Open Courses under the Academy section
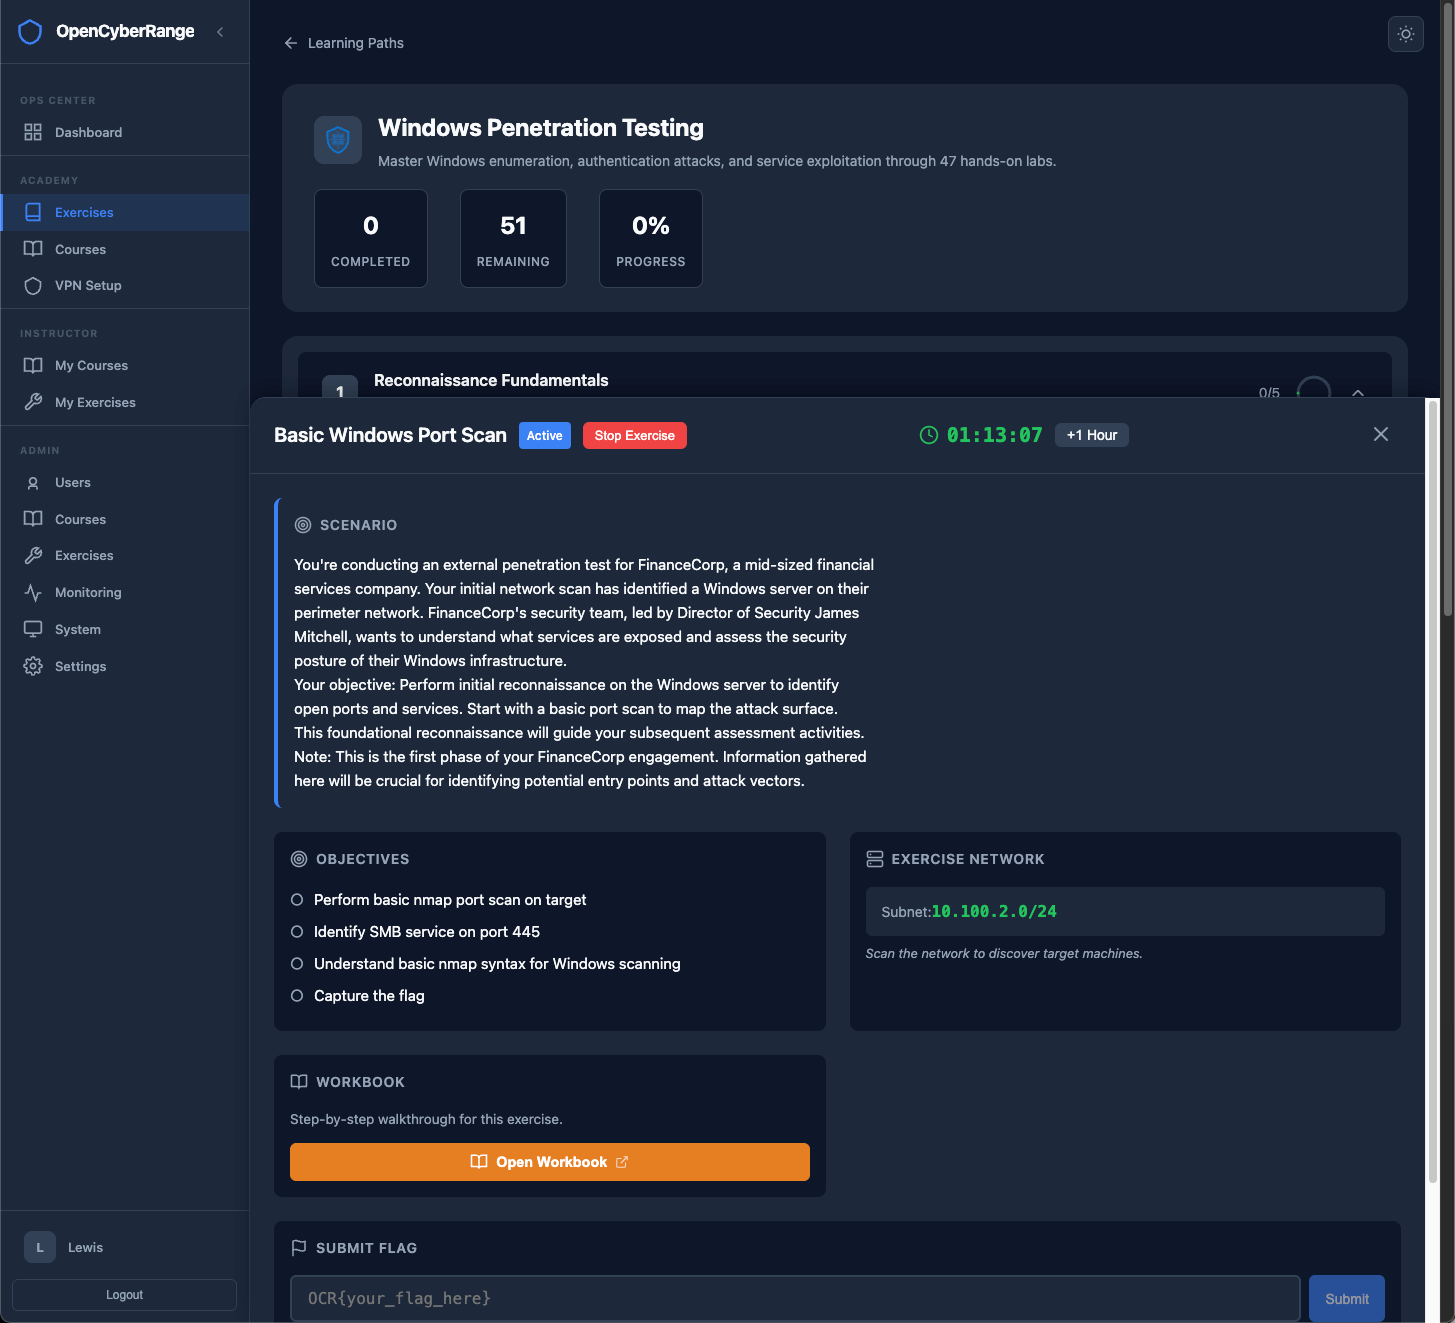 tap(80, 250)
